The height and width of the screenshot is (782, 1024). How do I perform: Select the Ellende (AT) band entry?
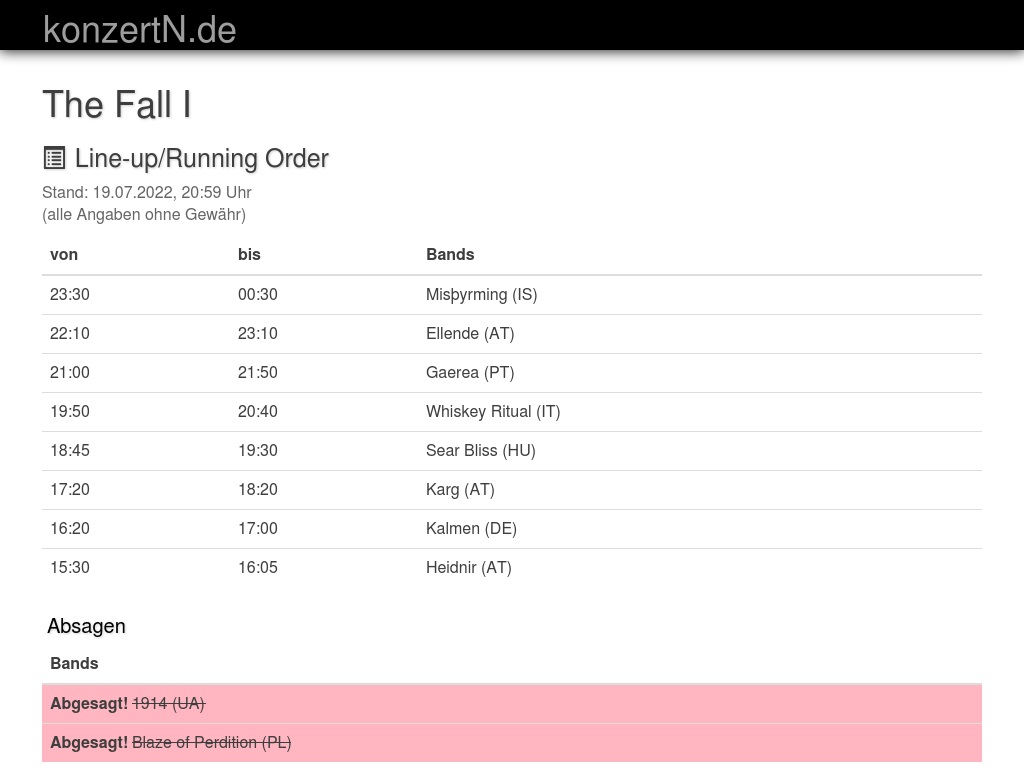(470, 333)
